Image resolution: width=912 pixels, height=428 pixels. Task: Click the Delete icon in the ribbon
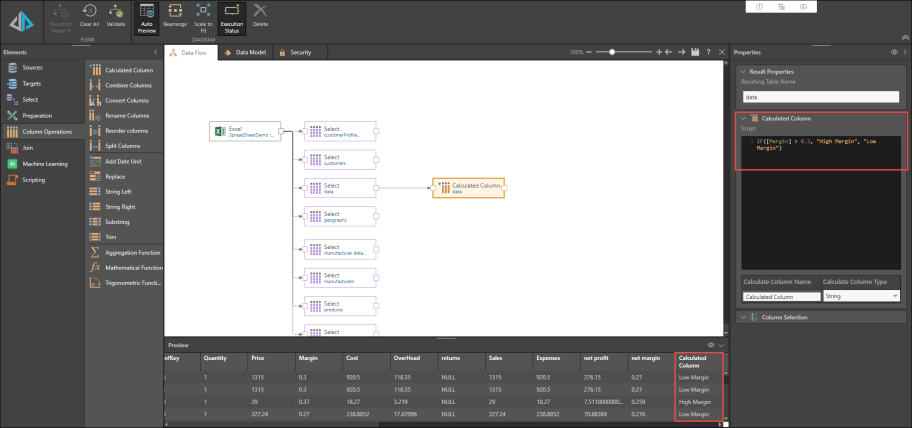(260, 14)
